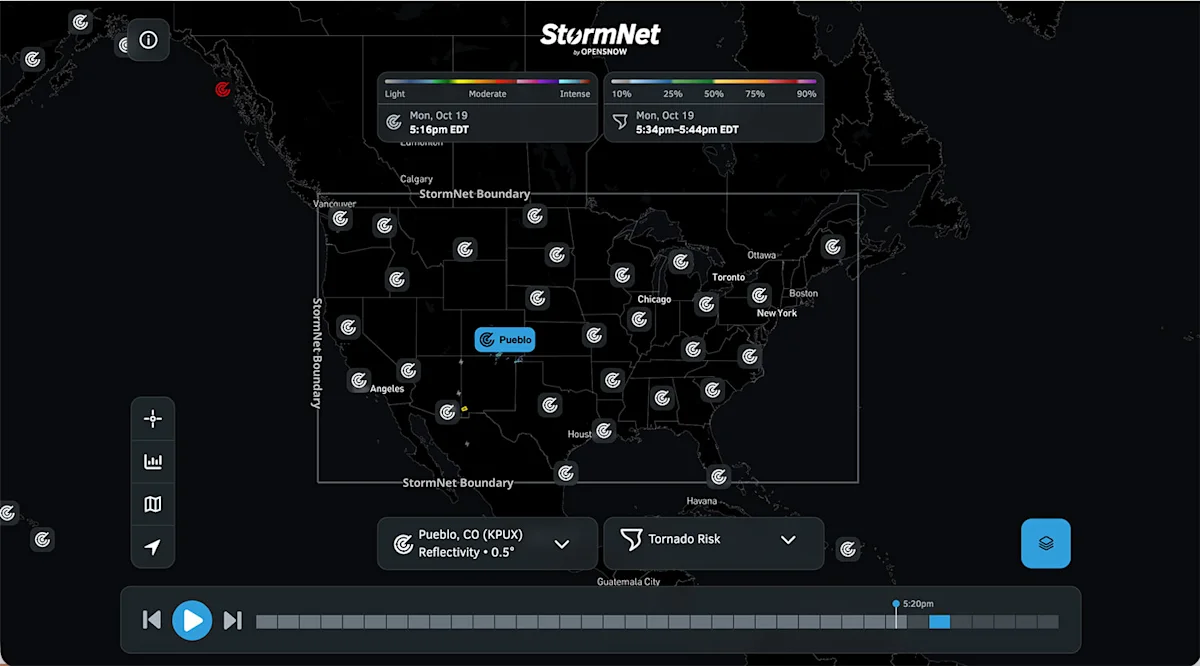Click the 'Moderate' legend label
Viewport: 1200px width, 666px height.
pos(487,94)
